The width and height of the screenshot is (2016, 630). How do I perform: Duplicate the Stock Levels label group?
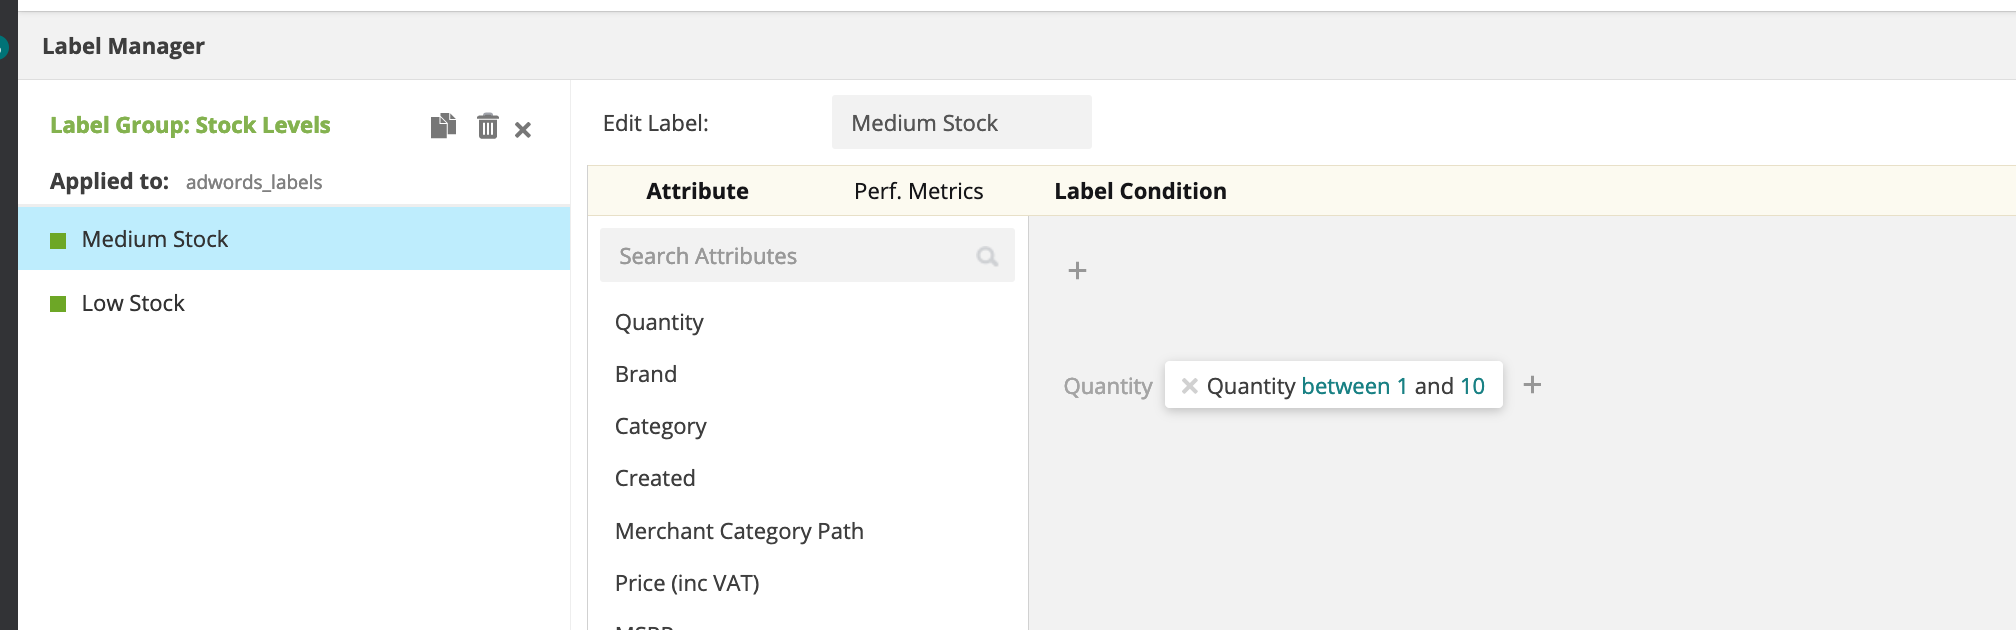pos(443,126)
